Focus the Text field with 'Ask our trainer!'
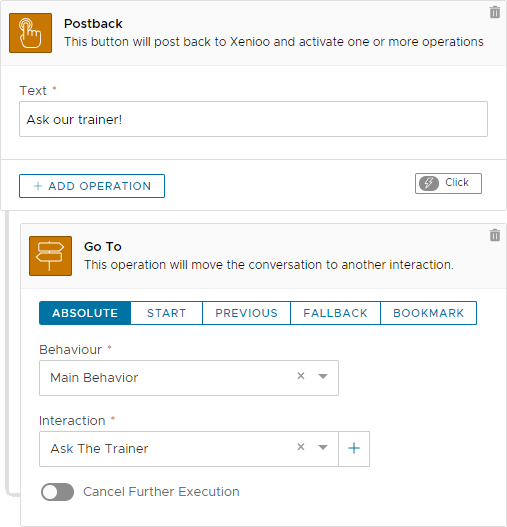This screenshot has width=507, height=527. [253, 119]
